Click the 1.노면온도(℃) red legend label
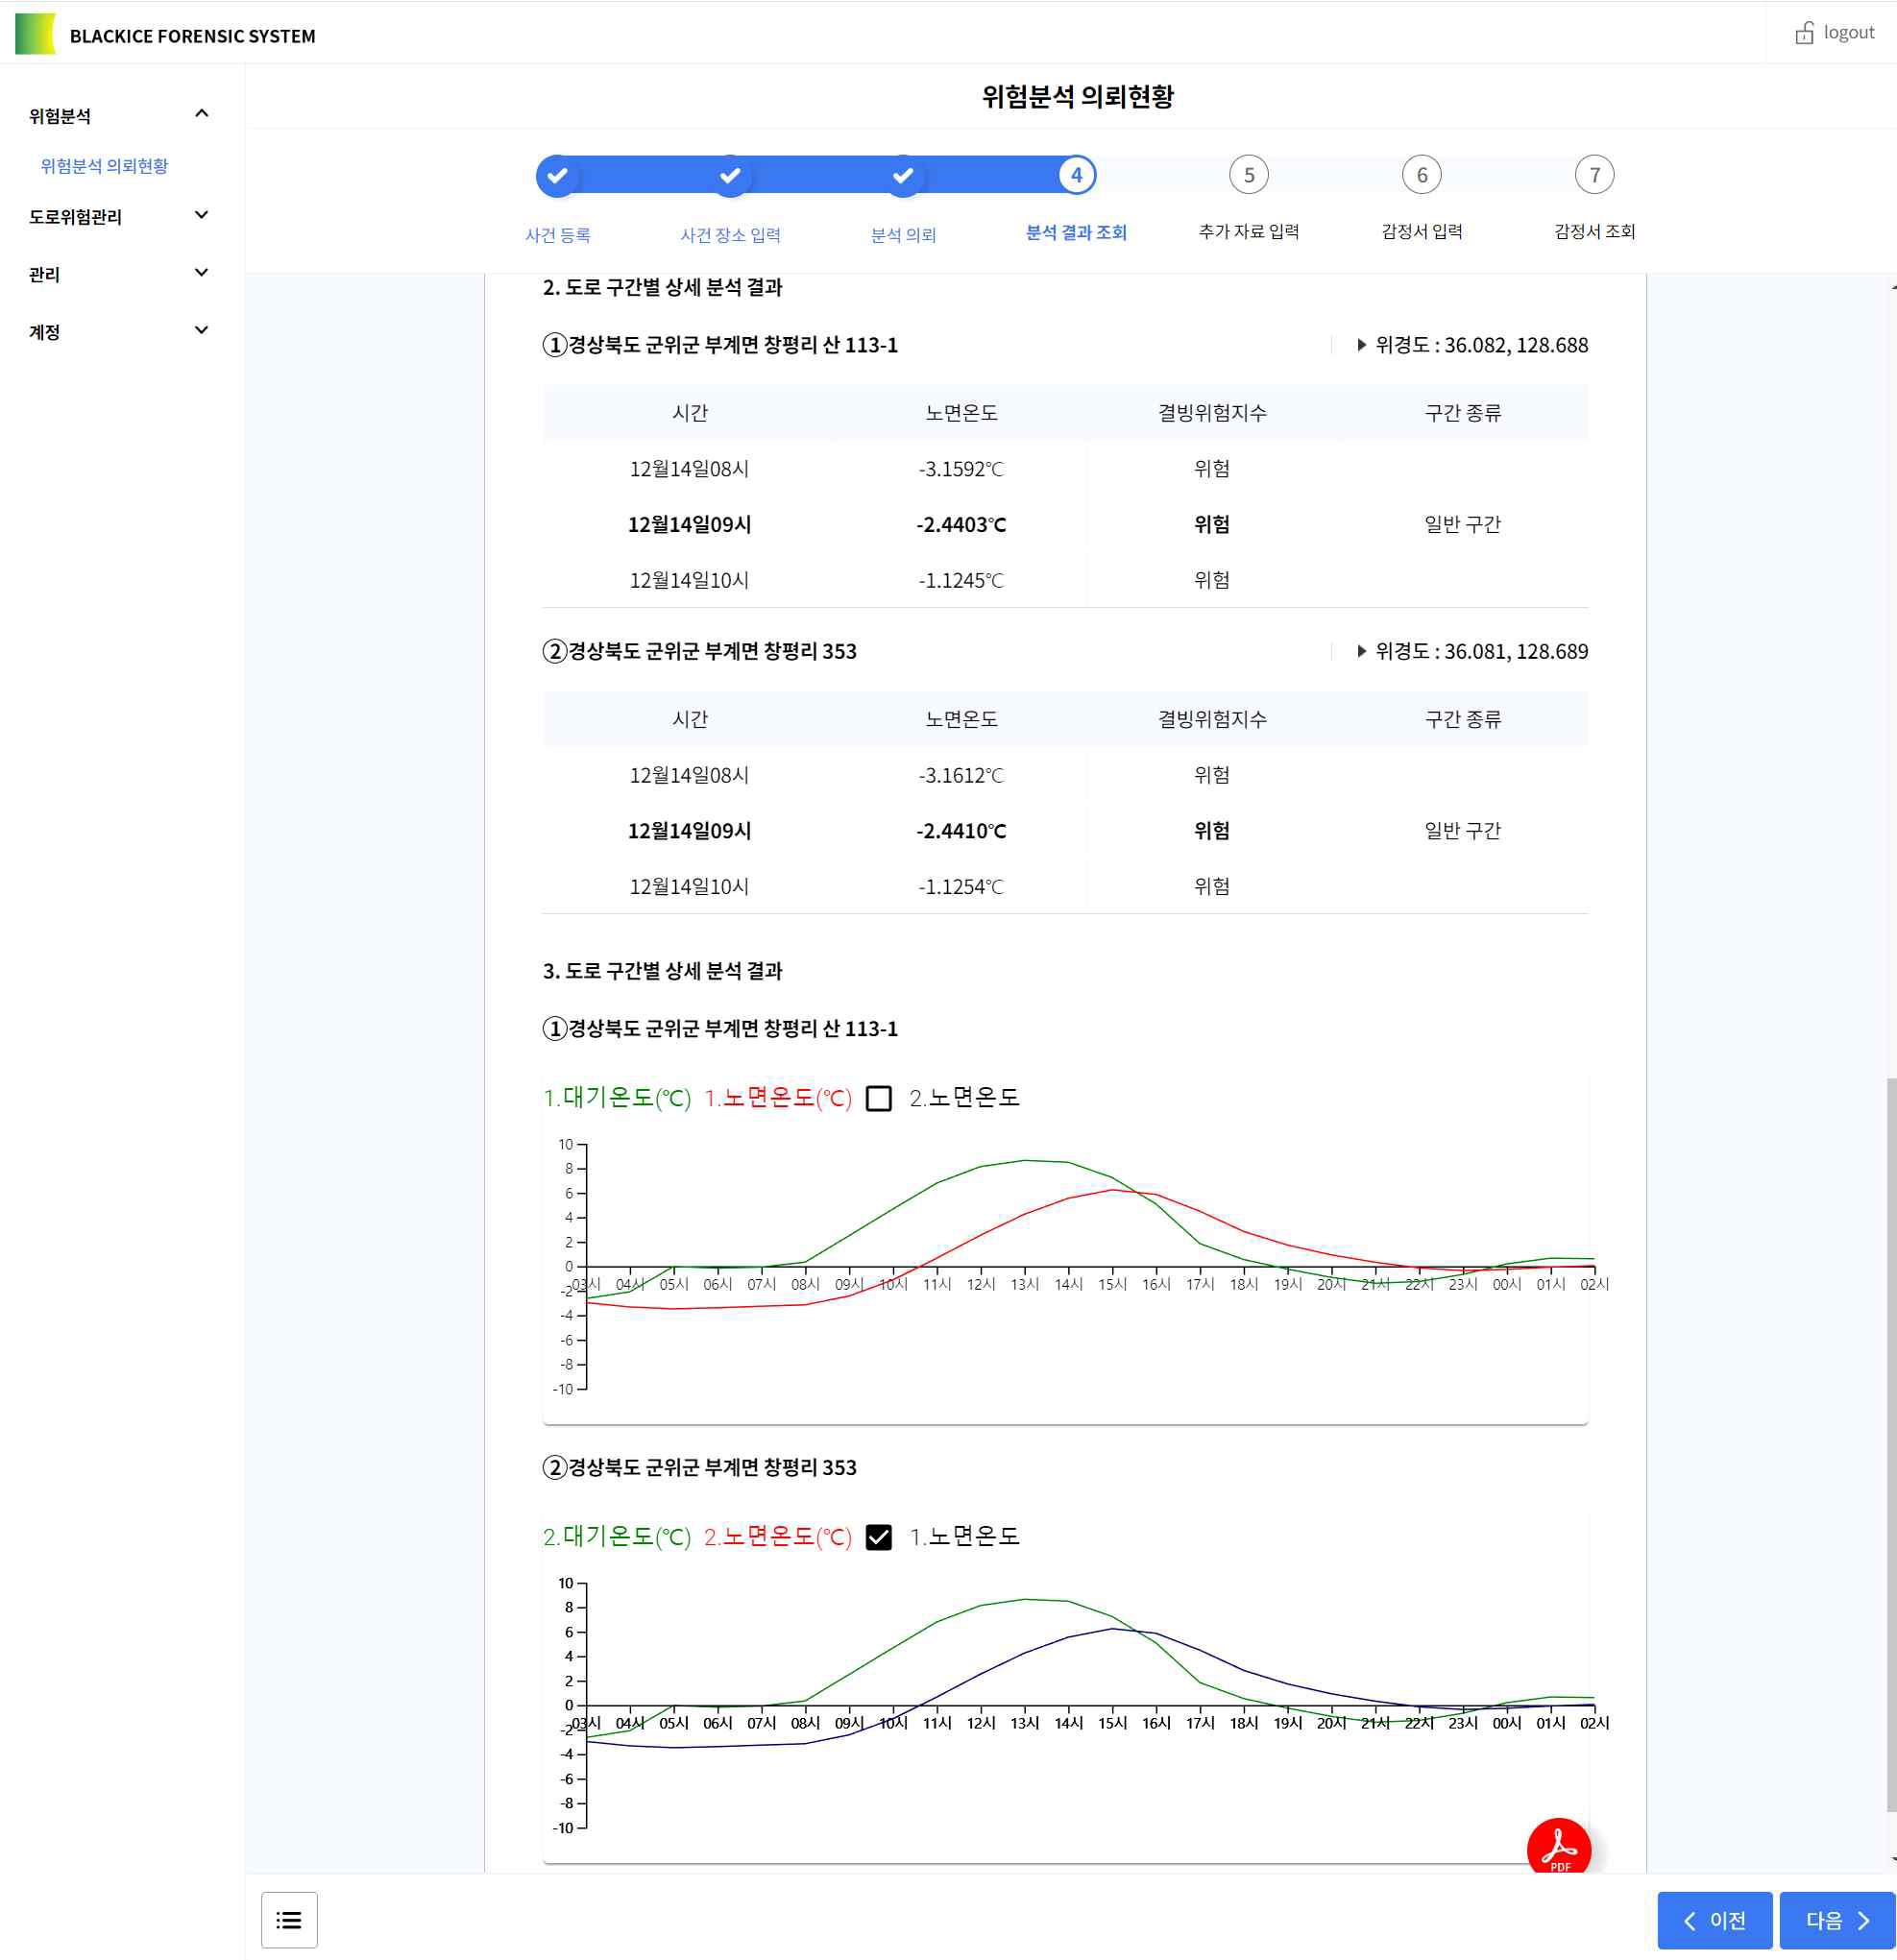The image size is (1897, 1960). [778, 1098]
